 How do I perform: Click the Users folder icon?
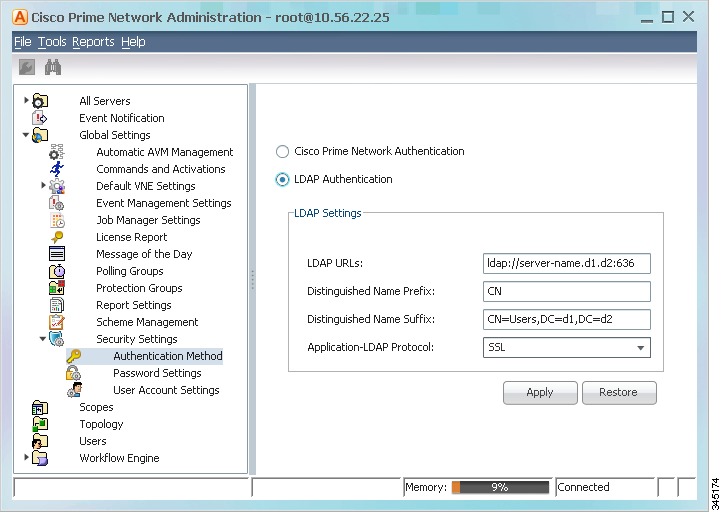[x=40, y=441]
